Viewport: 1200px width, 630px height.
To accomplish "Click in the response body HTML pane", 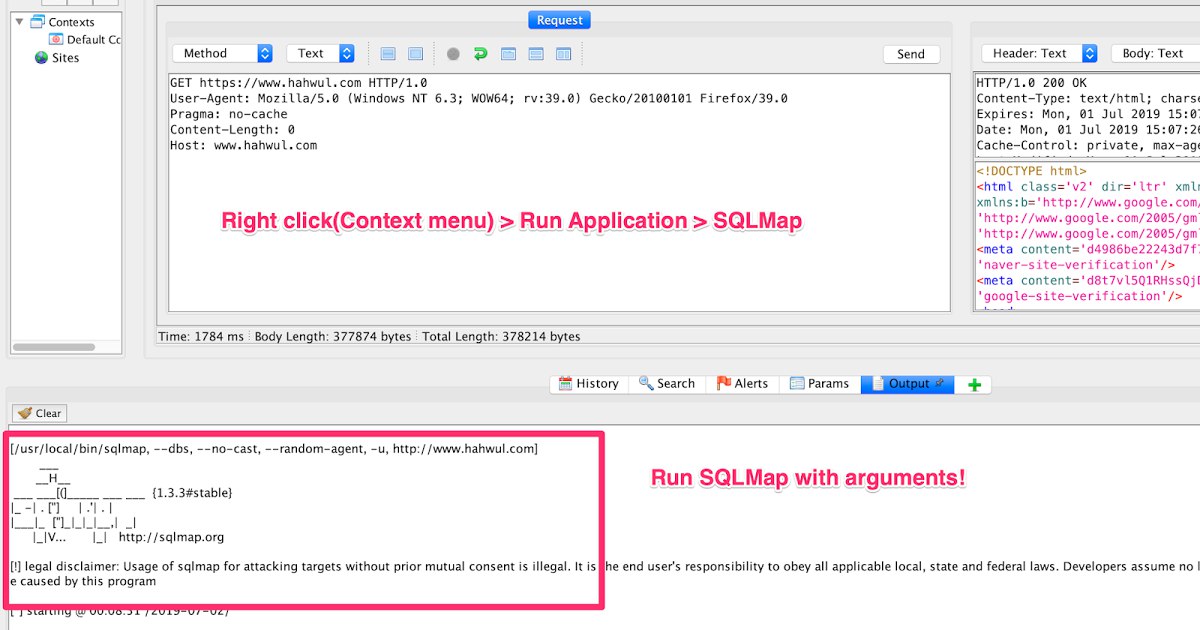I will pos(1087,235).
